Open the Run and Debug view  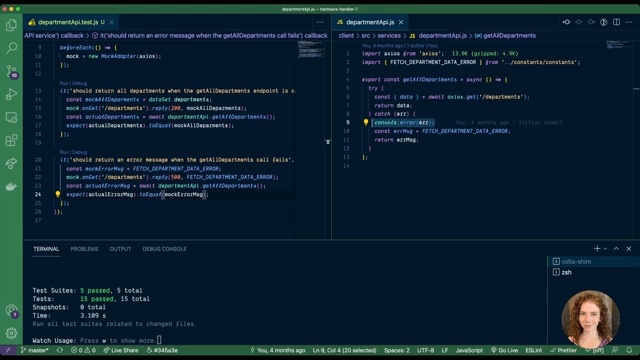pyautogui.click(x=11, y=94)
